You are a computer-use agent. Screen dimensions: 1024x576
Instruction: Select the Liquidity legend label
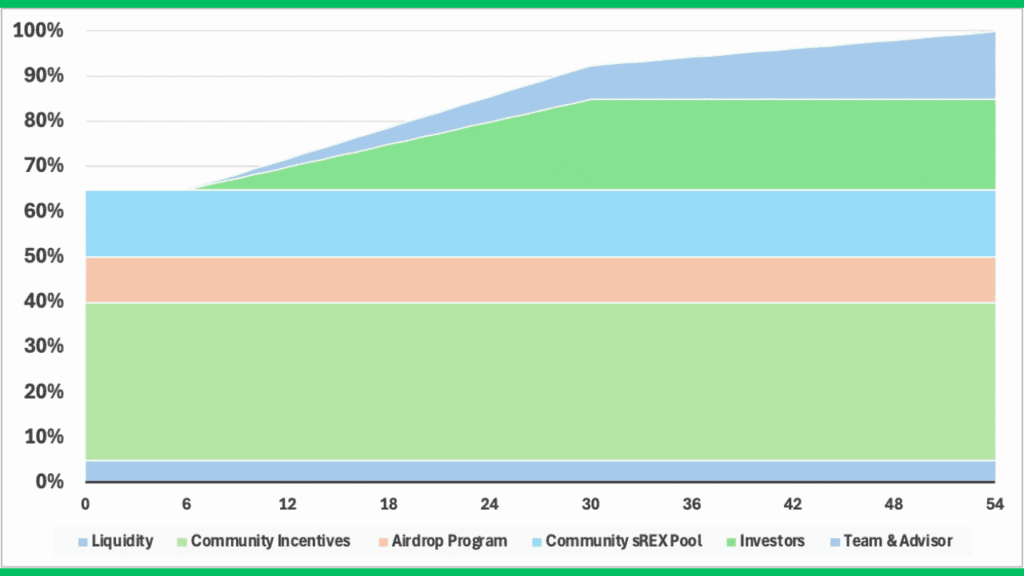pos(123,542)
